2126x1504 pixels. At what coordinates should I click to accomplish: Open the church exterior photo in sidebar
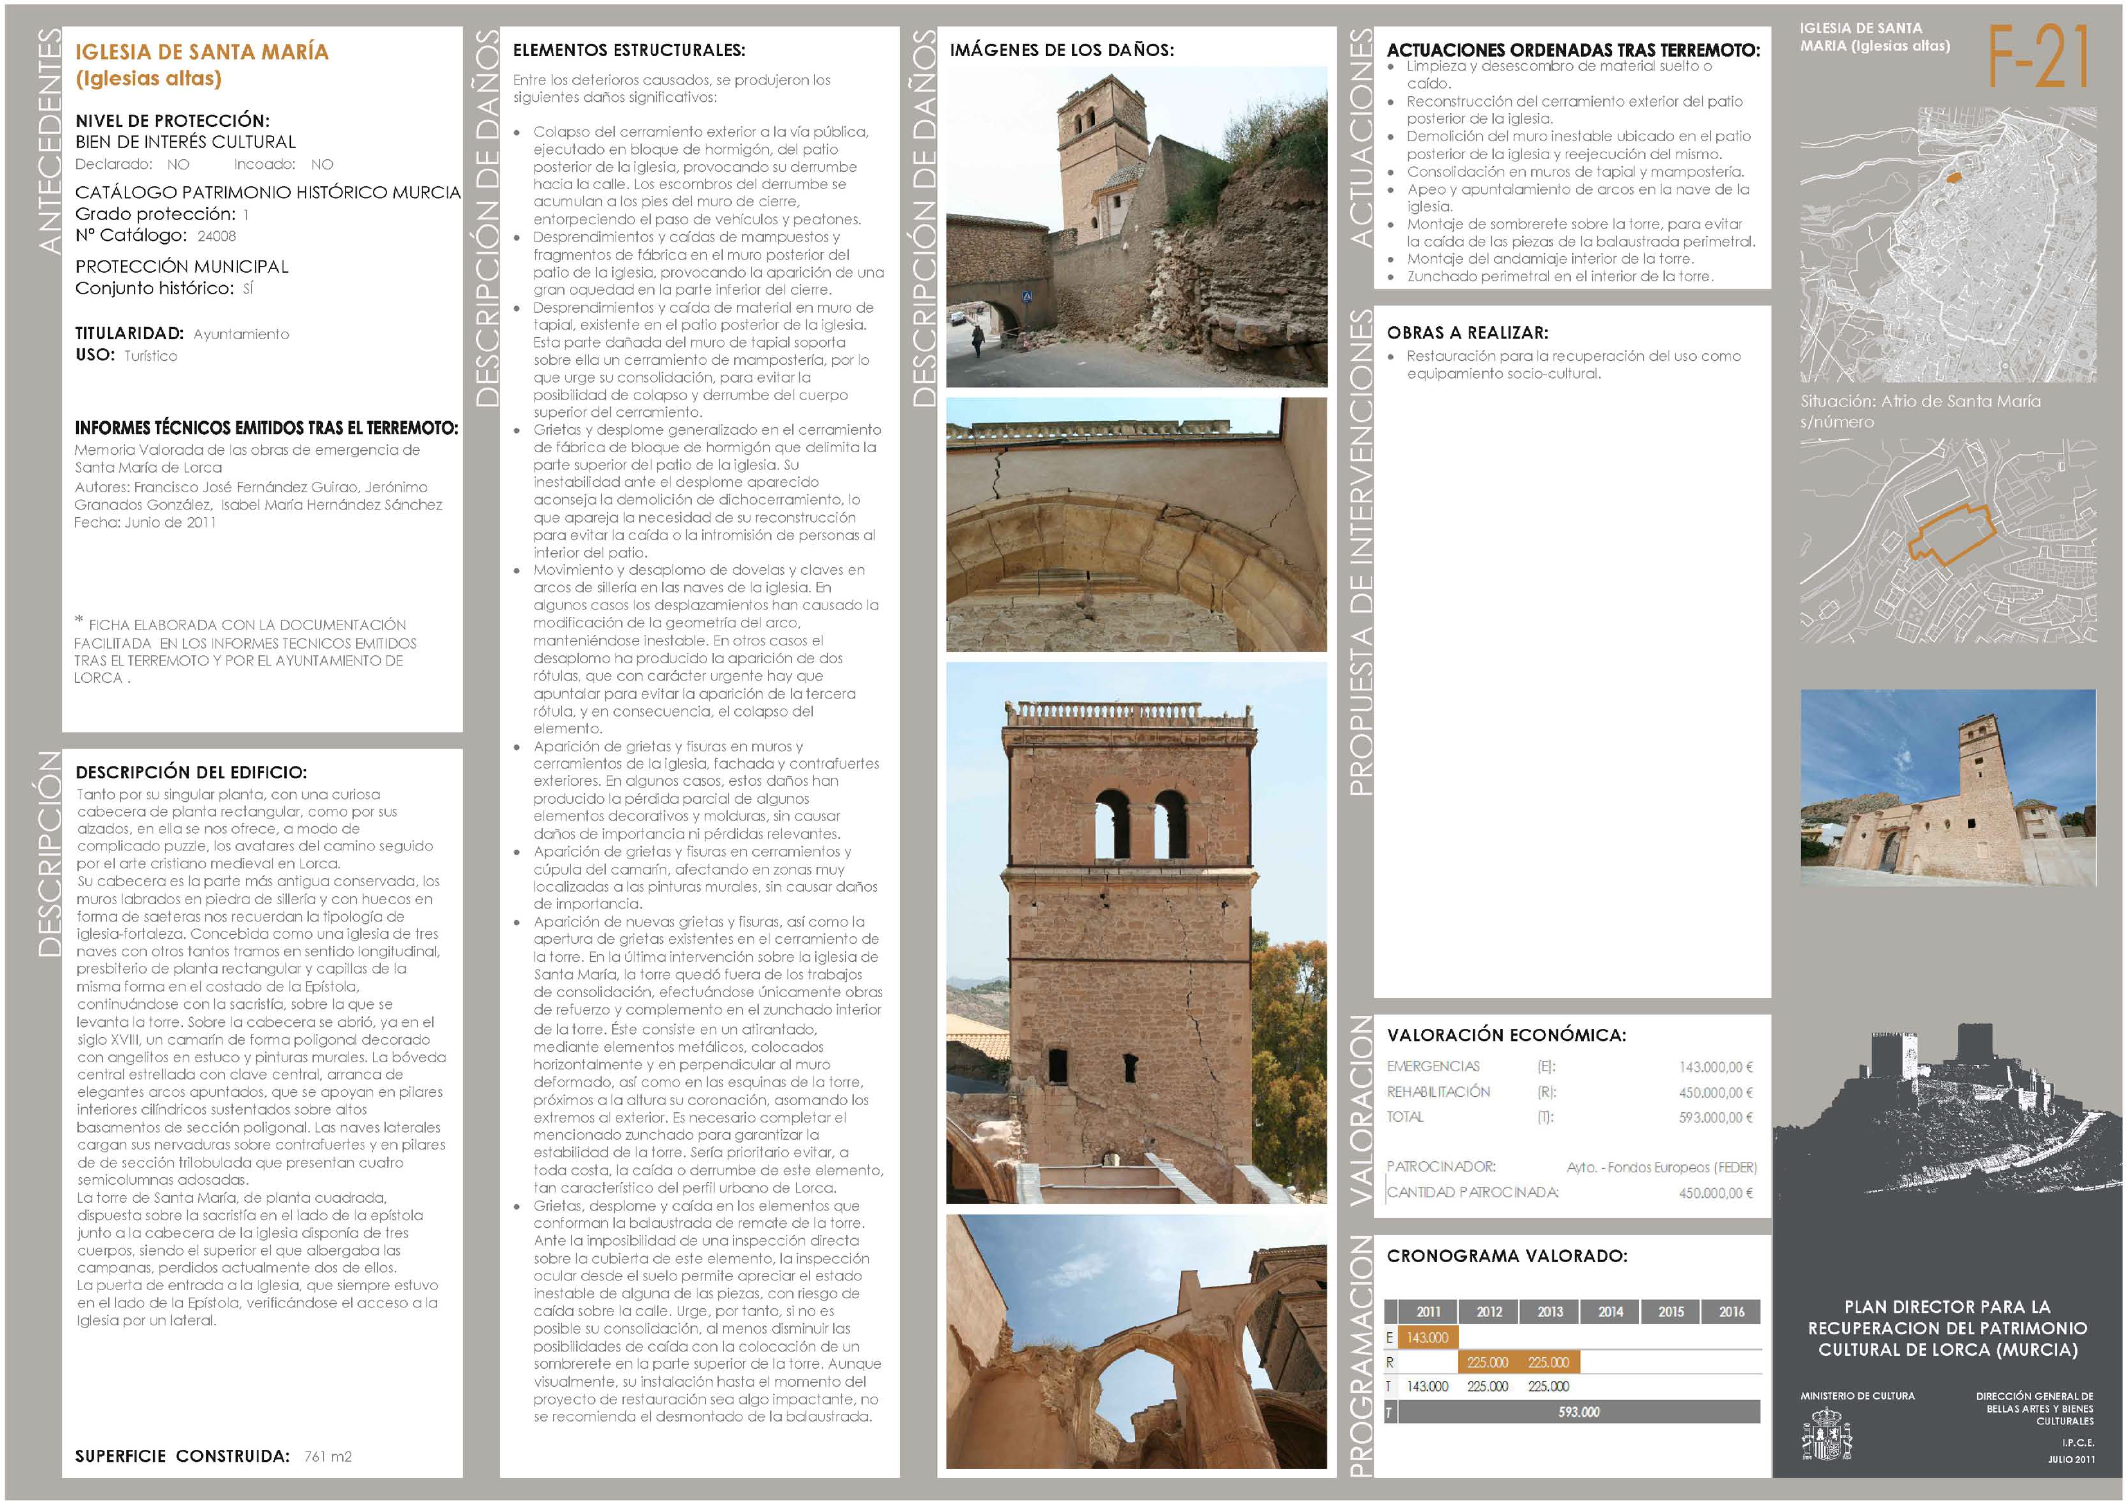point(1948,787)
